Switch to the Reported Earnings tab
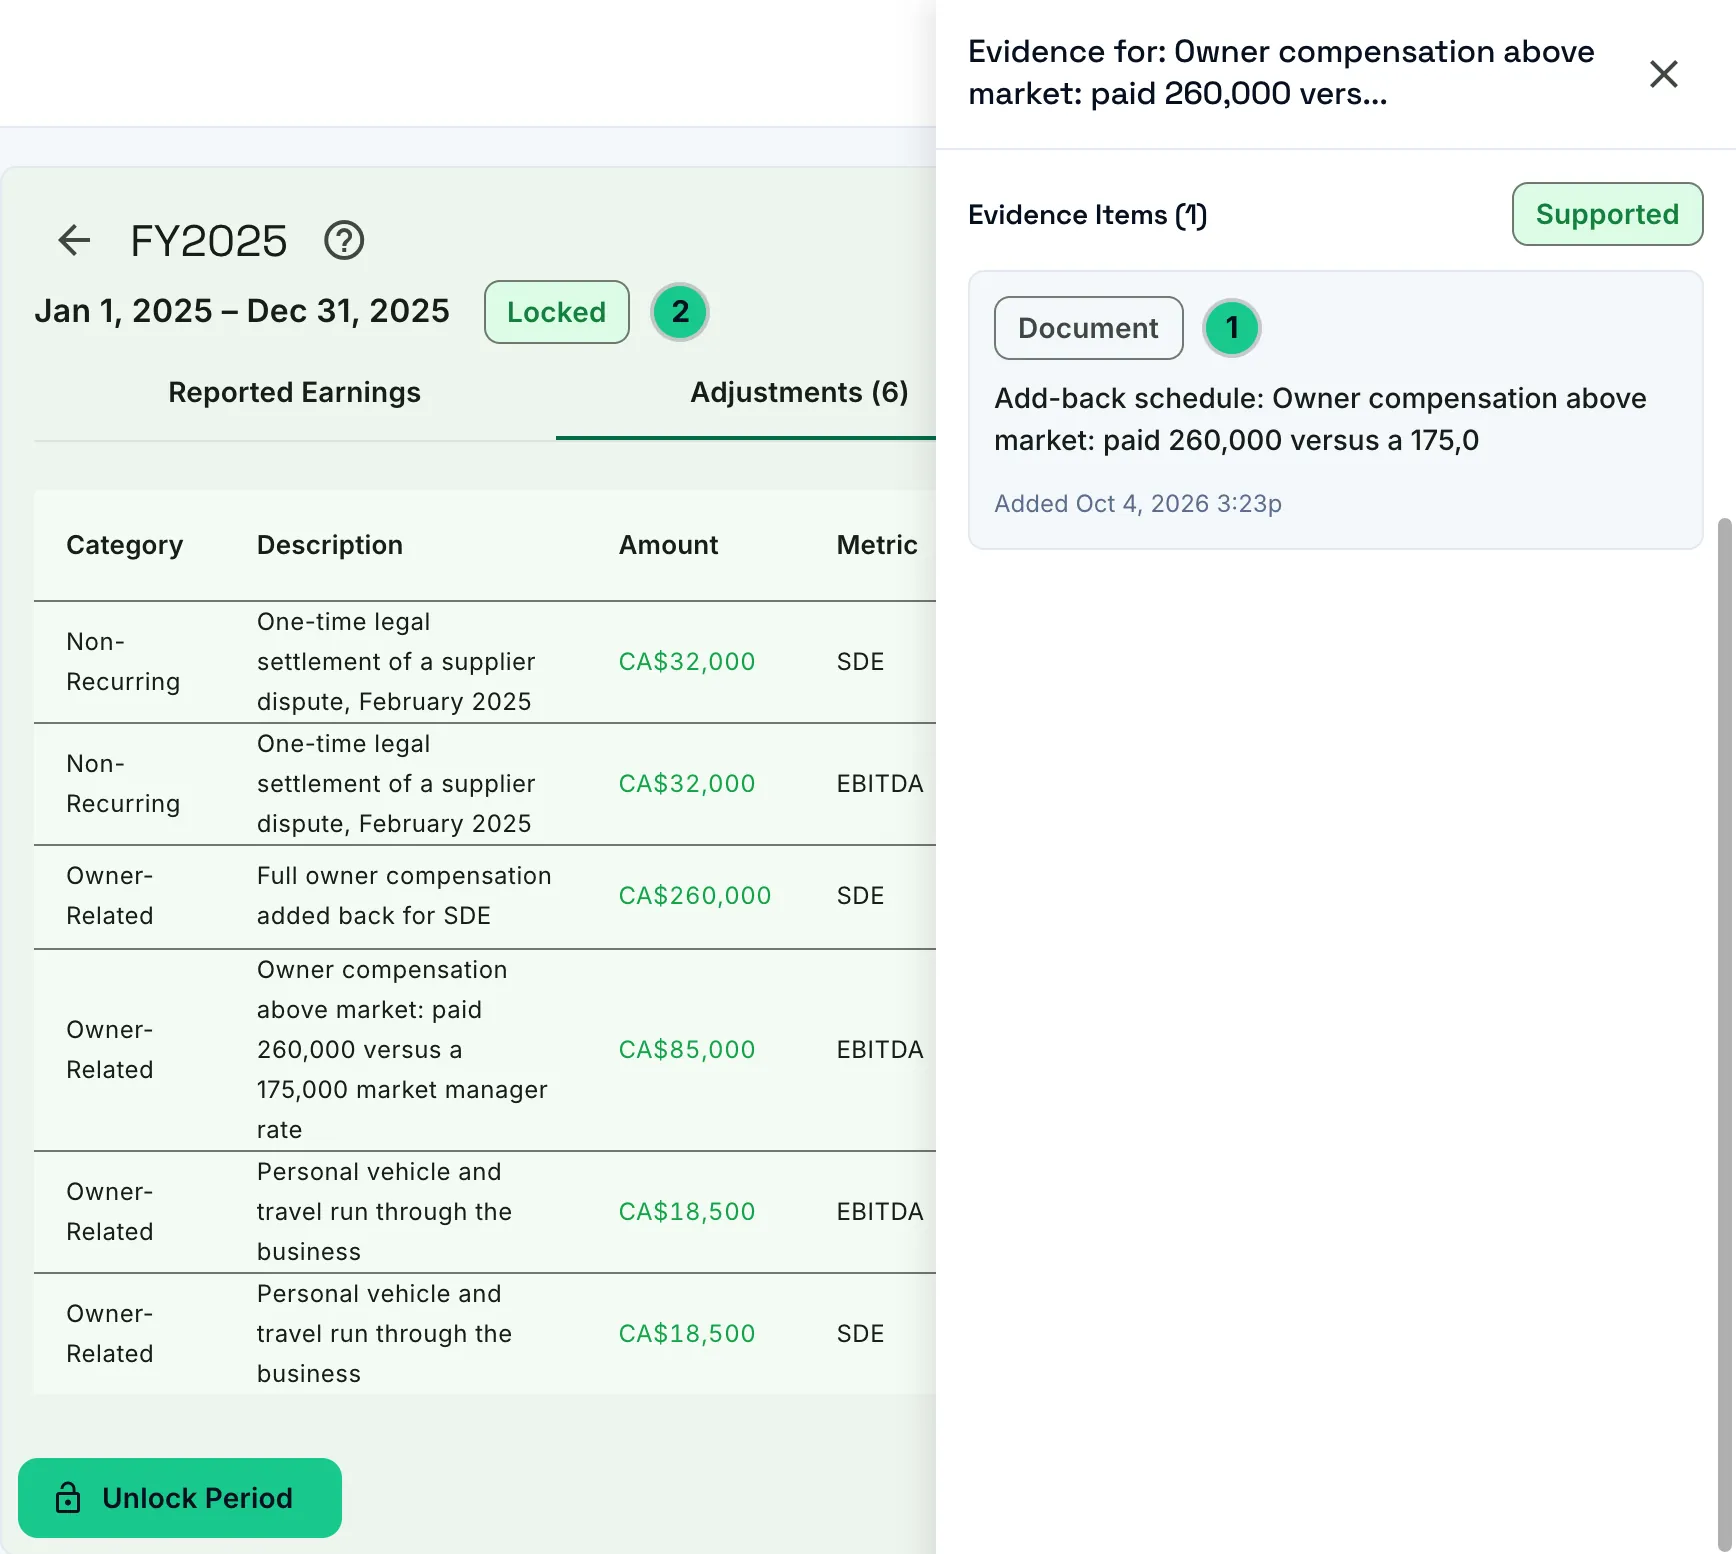Screen dimensions: 1736x1554 tap(294, 392)
